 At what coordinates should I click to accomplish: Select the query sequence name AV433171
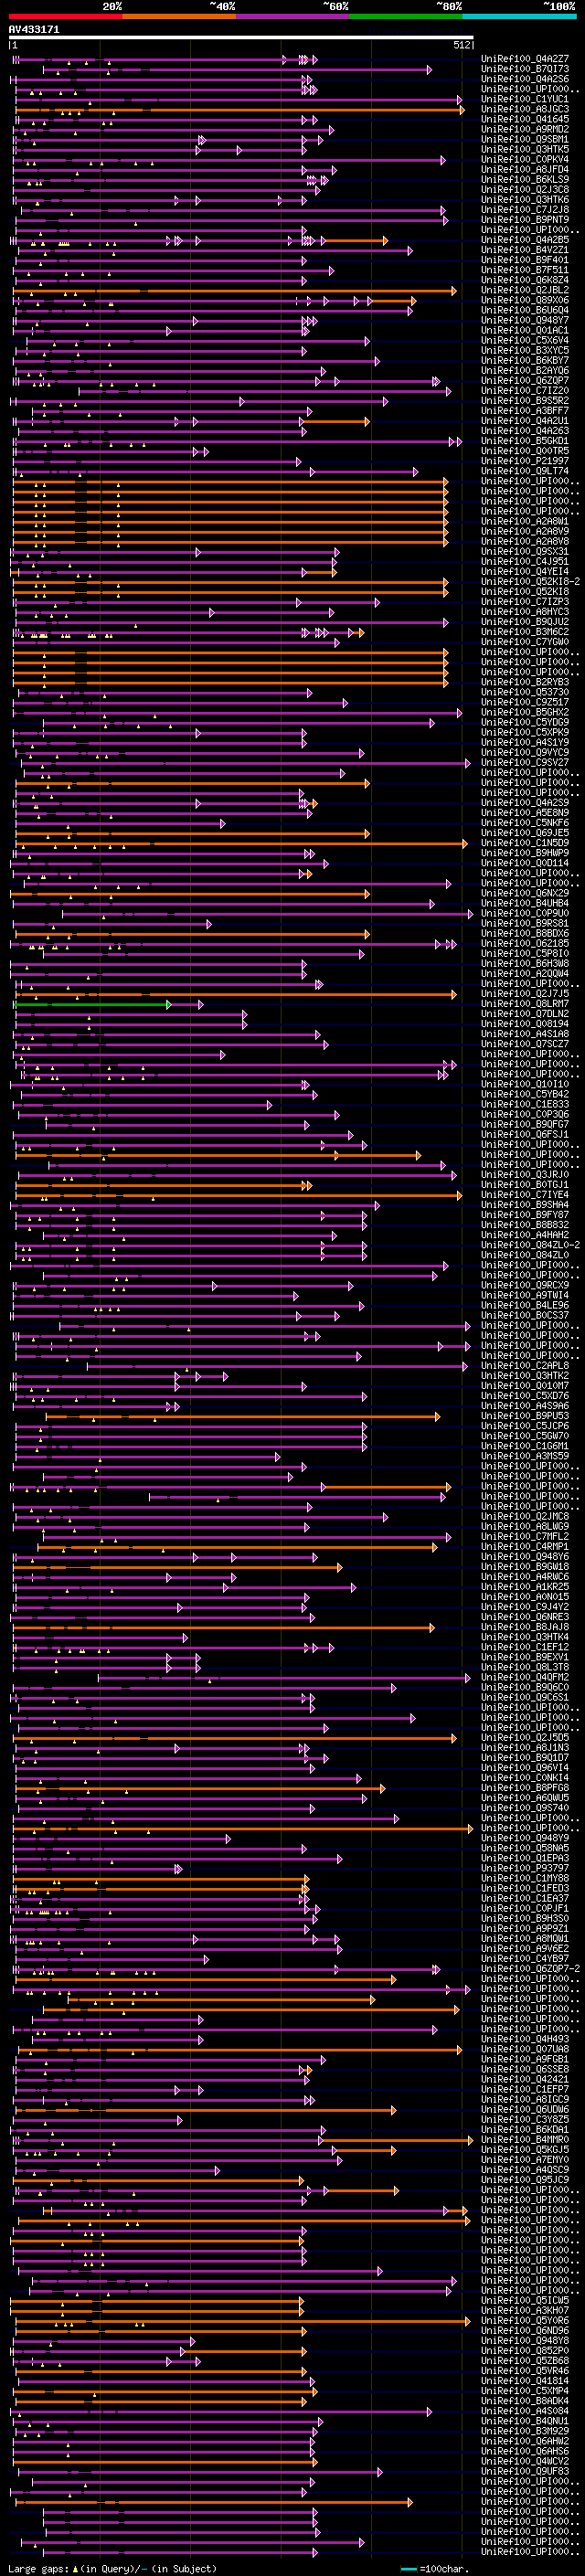(x=34, y=29)
